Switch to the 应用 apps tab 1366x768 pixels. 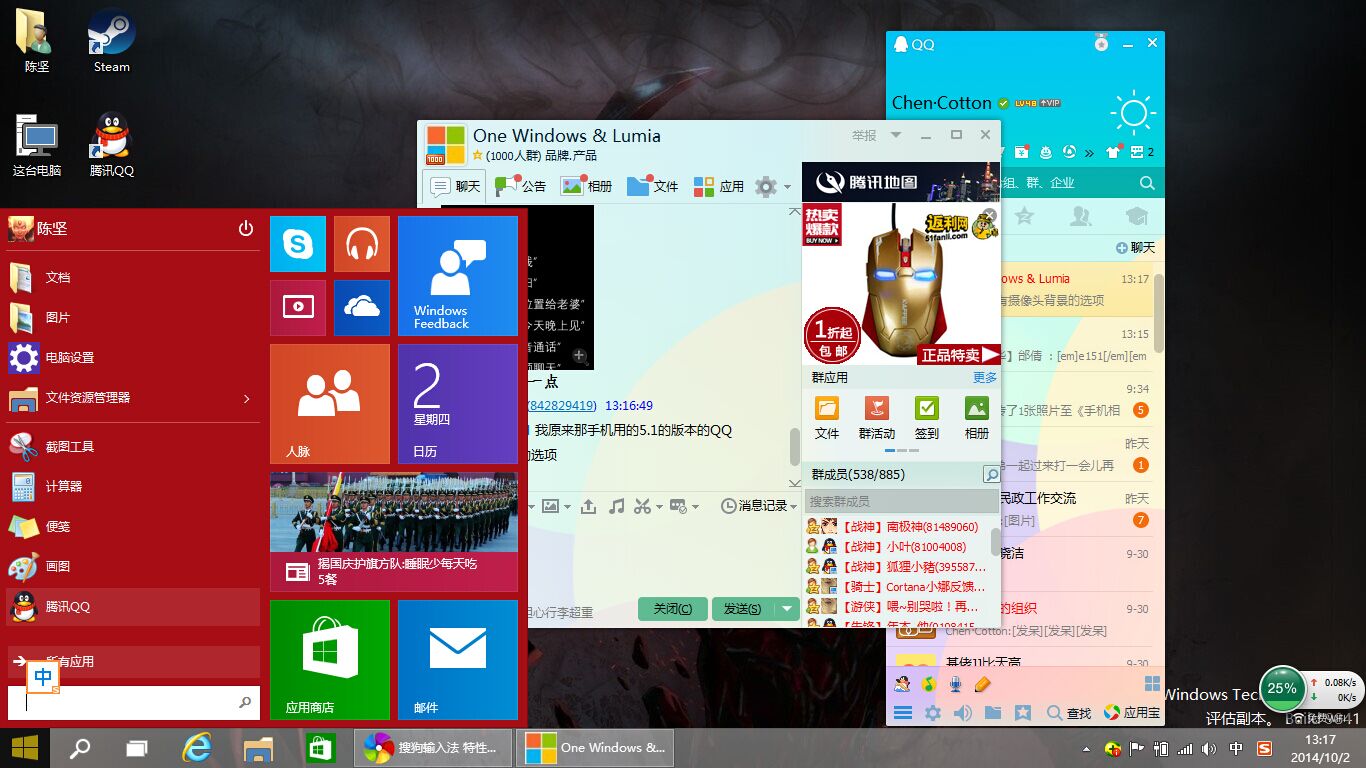tap(718, 186)
